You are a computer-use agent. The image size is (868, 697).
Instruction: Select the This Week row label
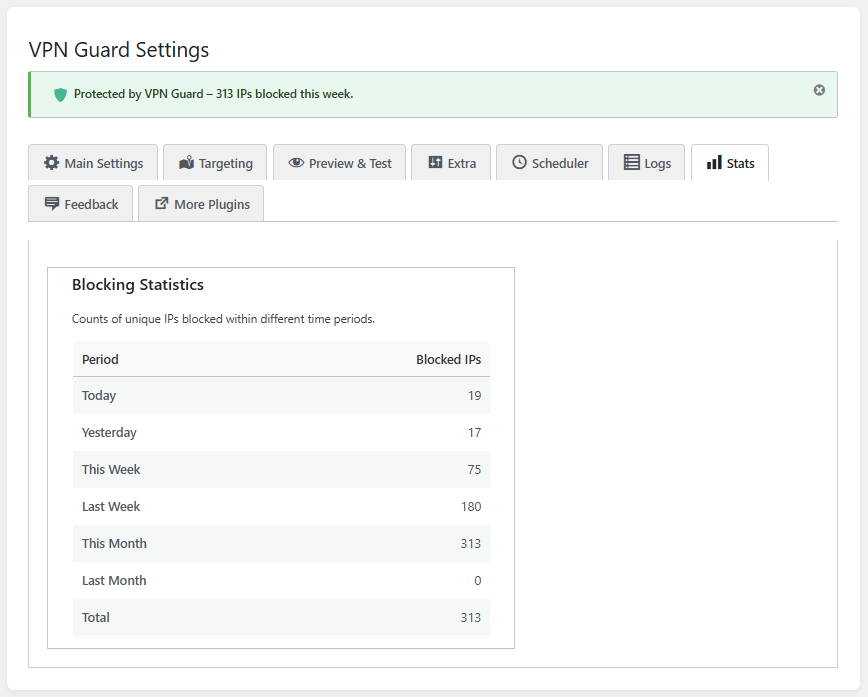pyautogui.click(x=111, y=469)
